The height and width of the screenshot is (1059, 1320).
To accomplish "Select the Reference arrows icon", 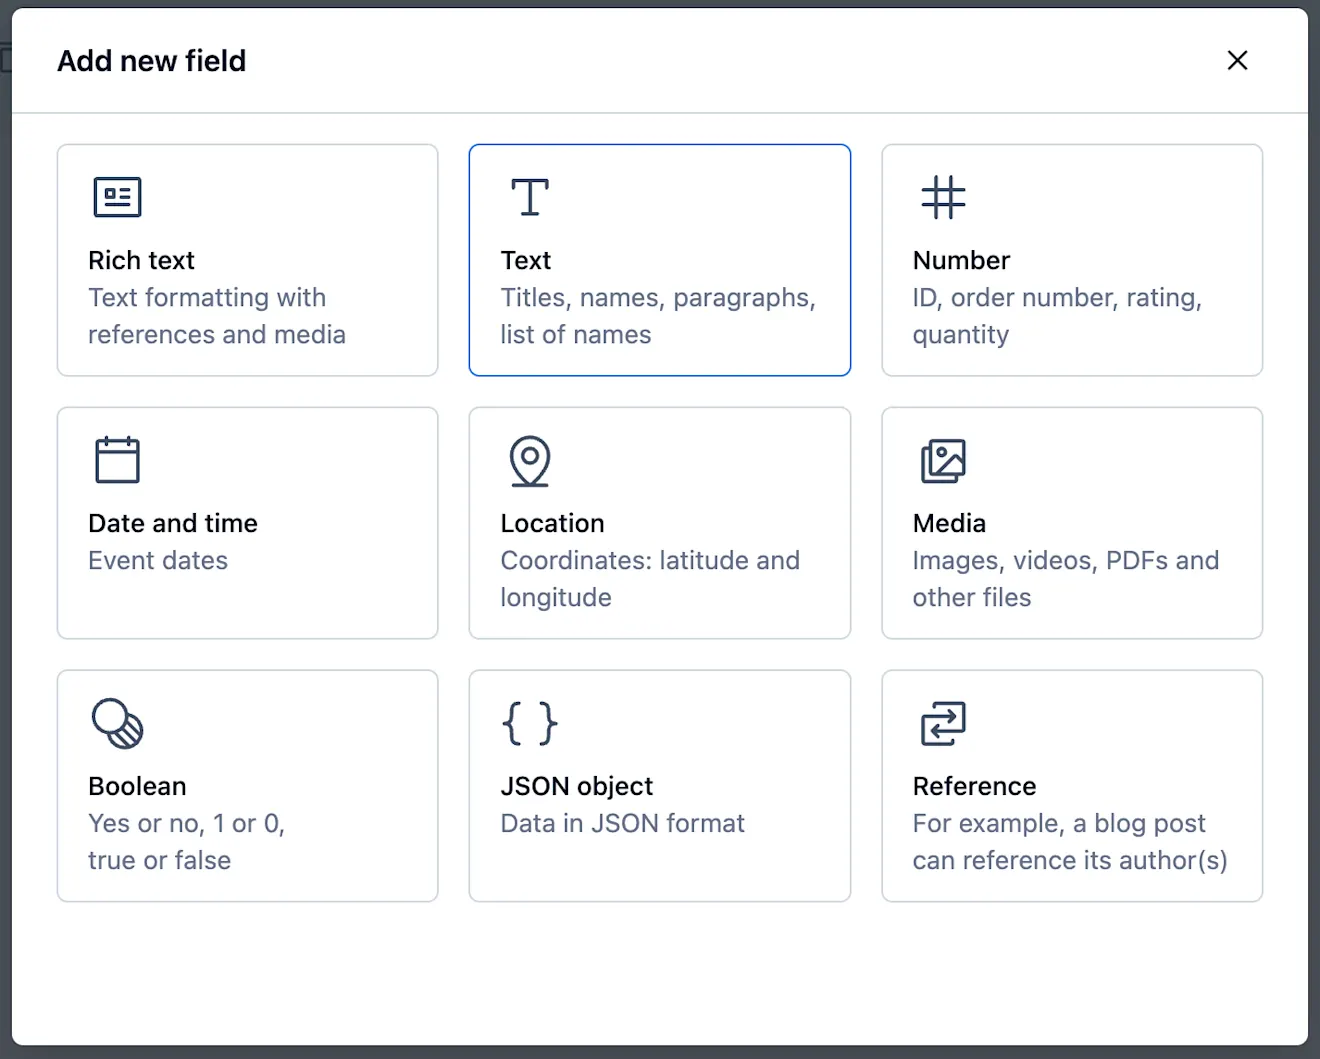I will (x=943, y=723).
